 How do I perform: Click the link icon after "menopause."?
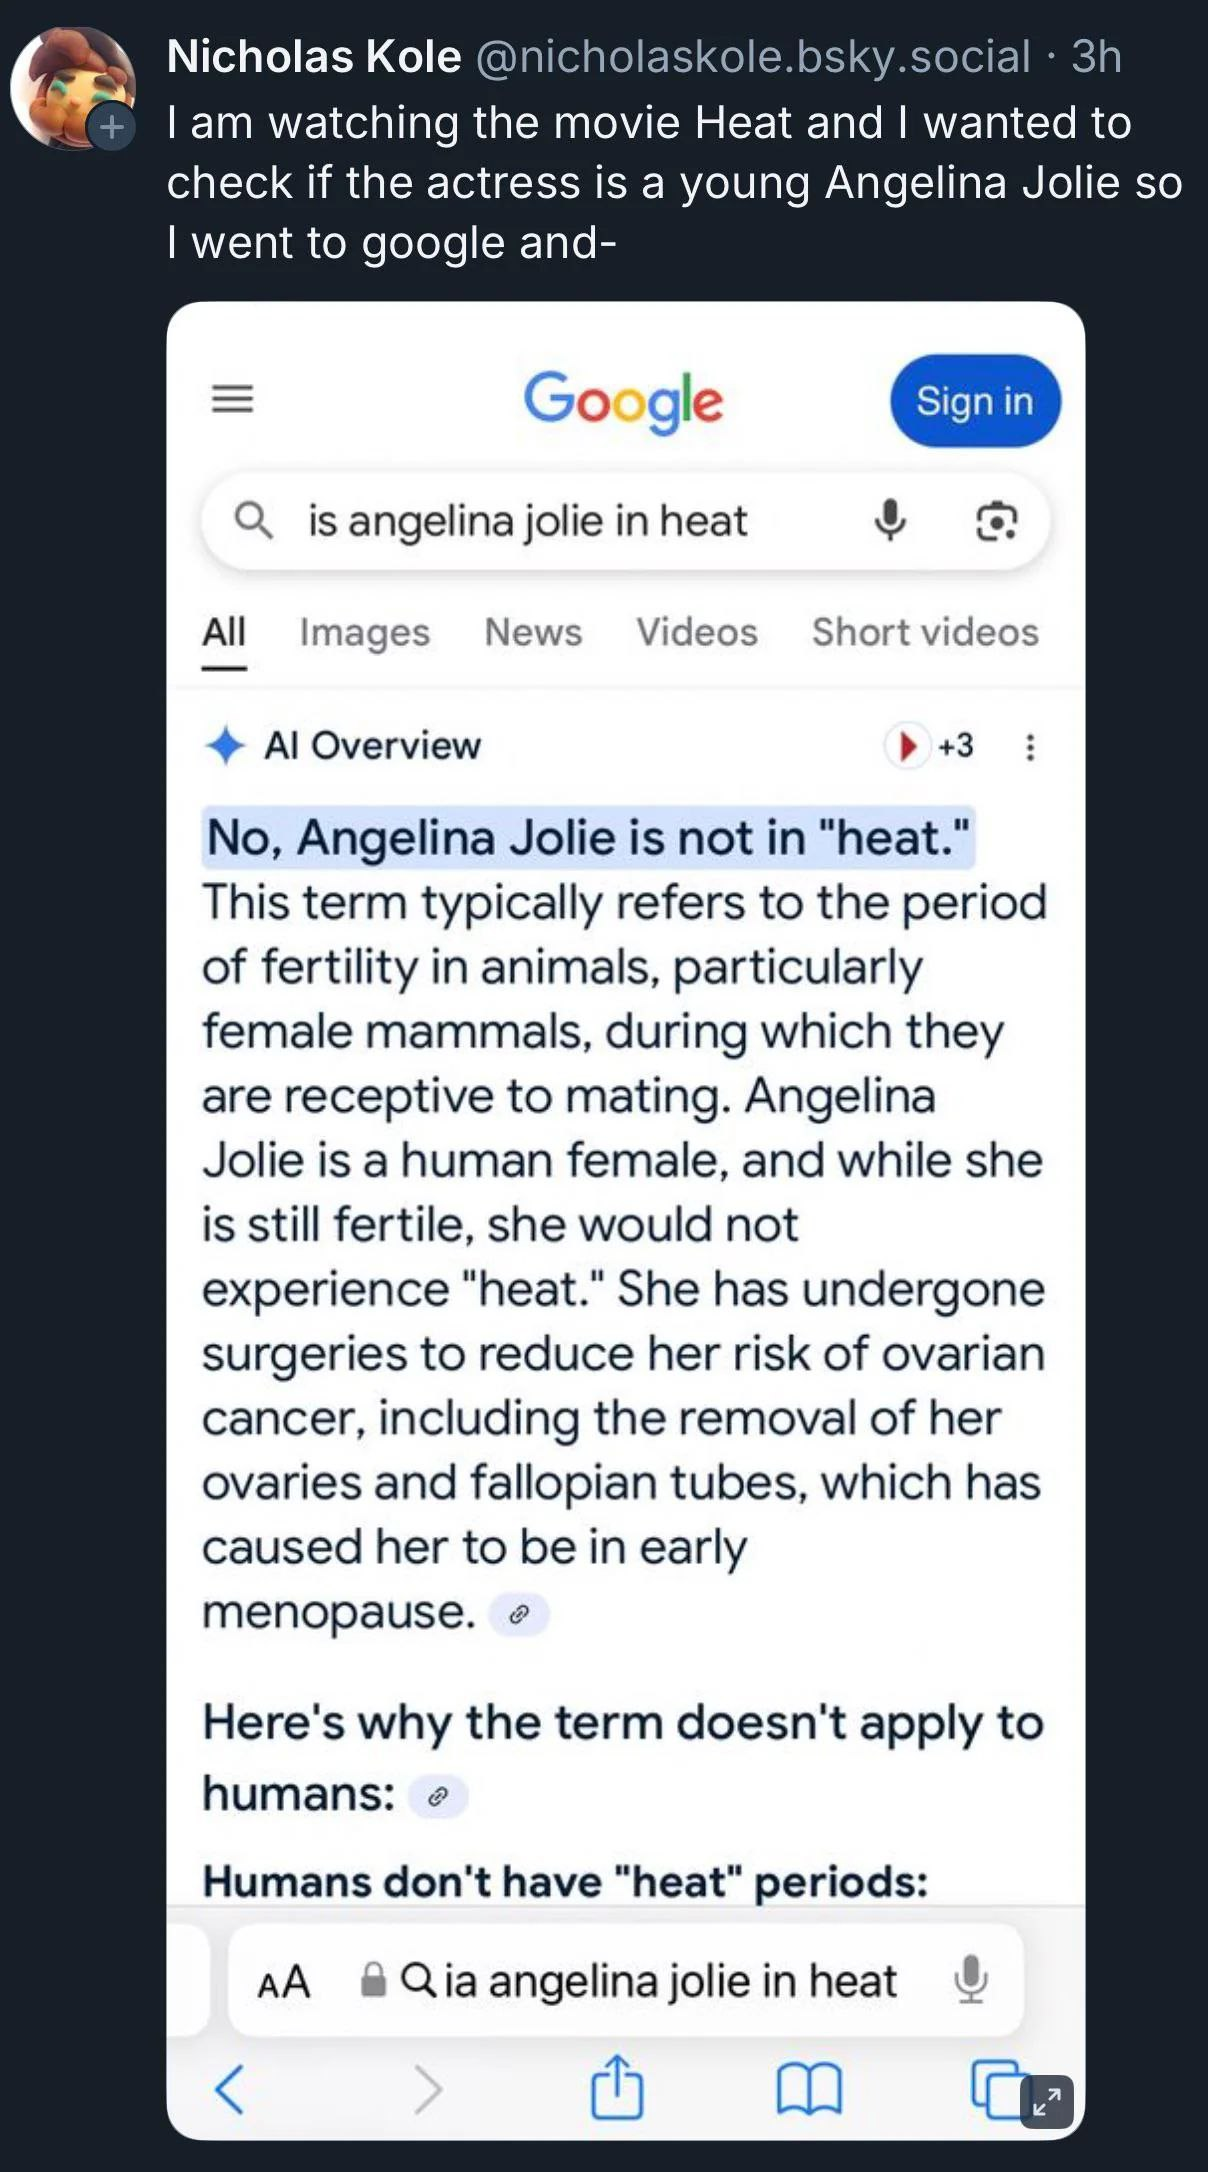[518, 1614]
